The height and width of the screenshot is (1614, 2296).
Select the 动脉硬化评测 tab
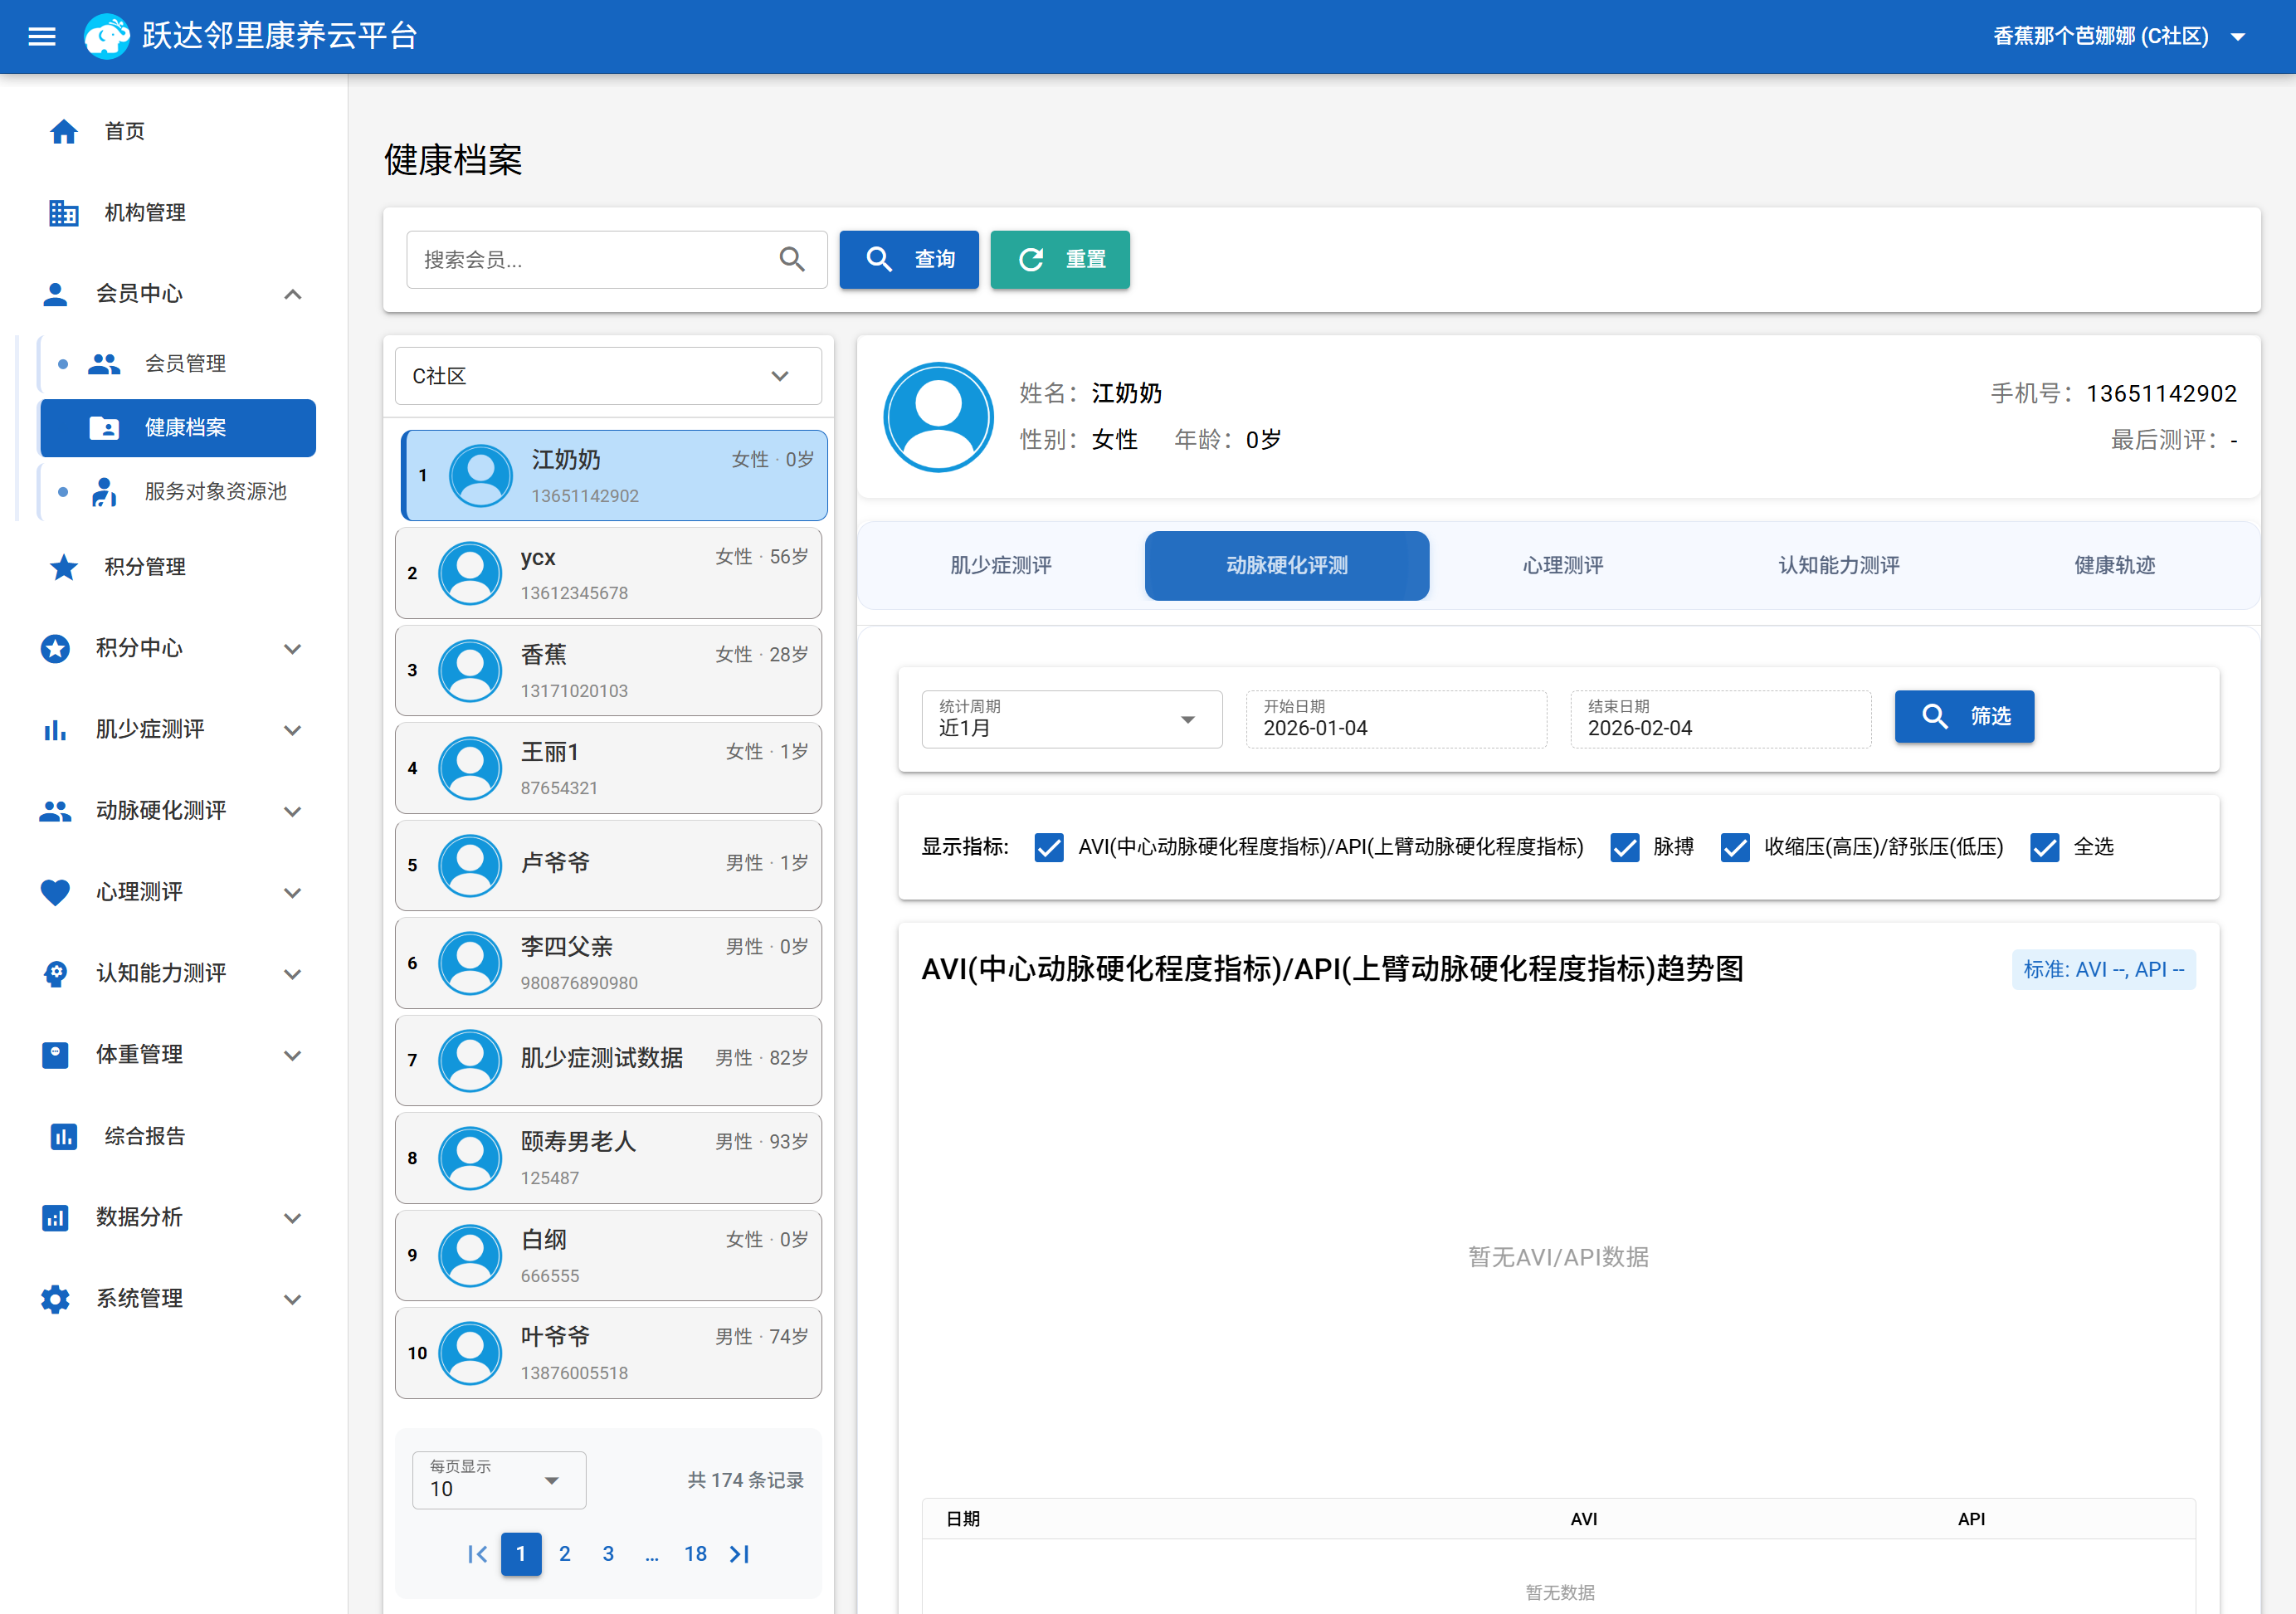1287,566
